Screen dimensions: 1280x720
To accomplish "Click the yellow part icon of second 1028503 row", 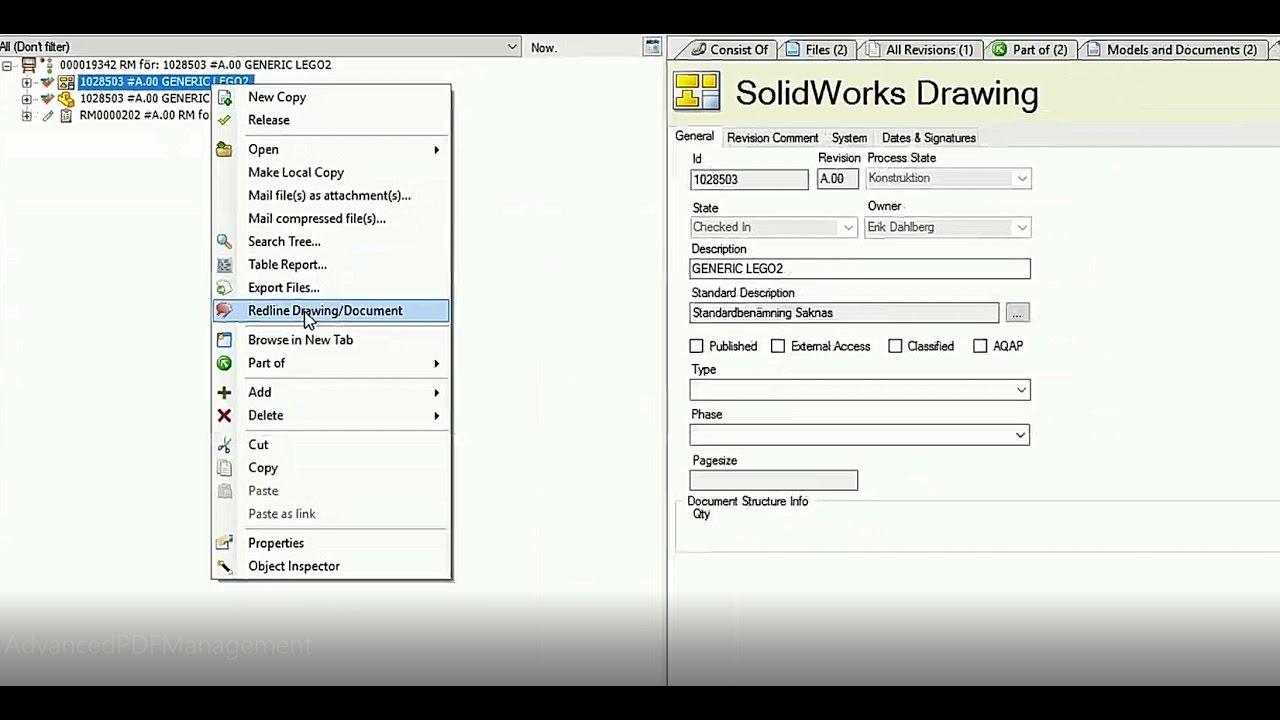I will pyautogui.click(x=66, y=99).
